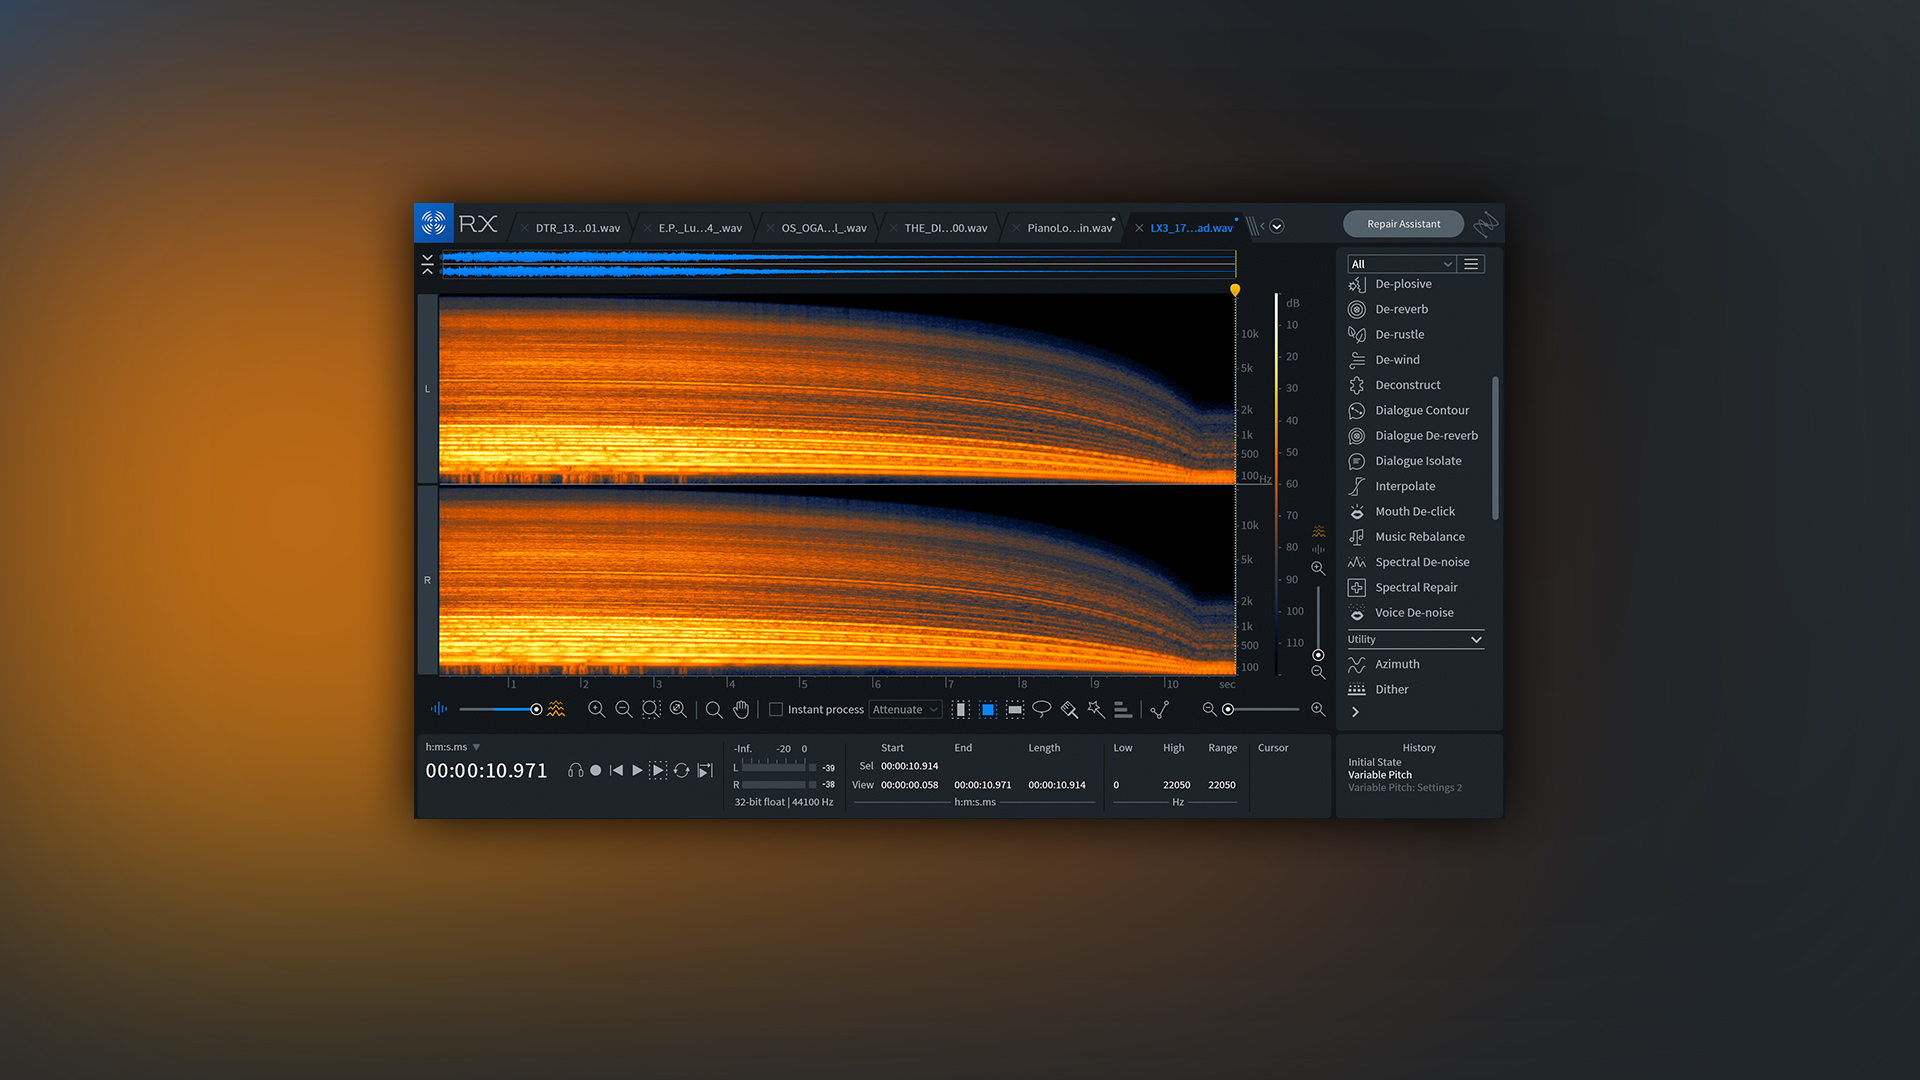Open the Azimuth utility
The image size is (1920, 1080).
coord(1396,663)
